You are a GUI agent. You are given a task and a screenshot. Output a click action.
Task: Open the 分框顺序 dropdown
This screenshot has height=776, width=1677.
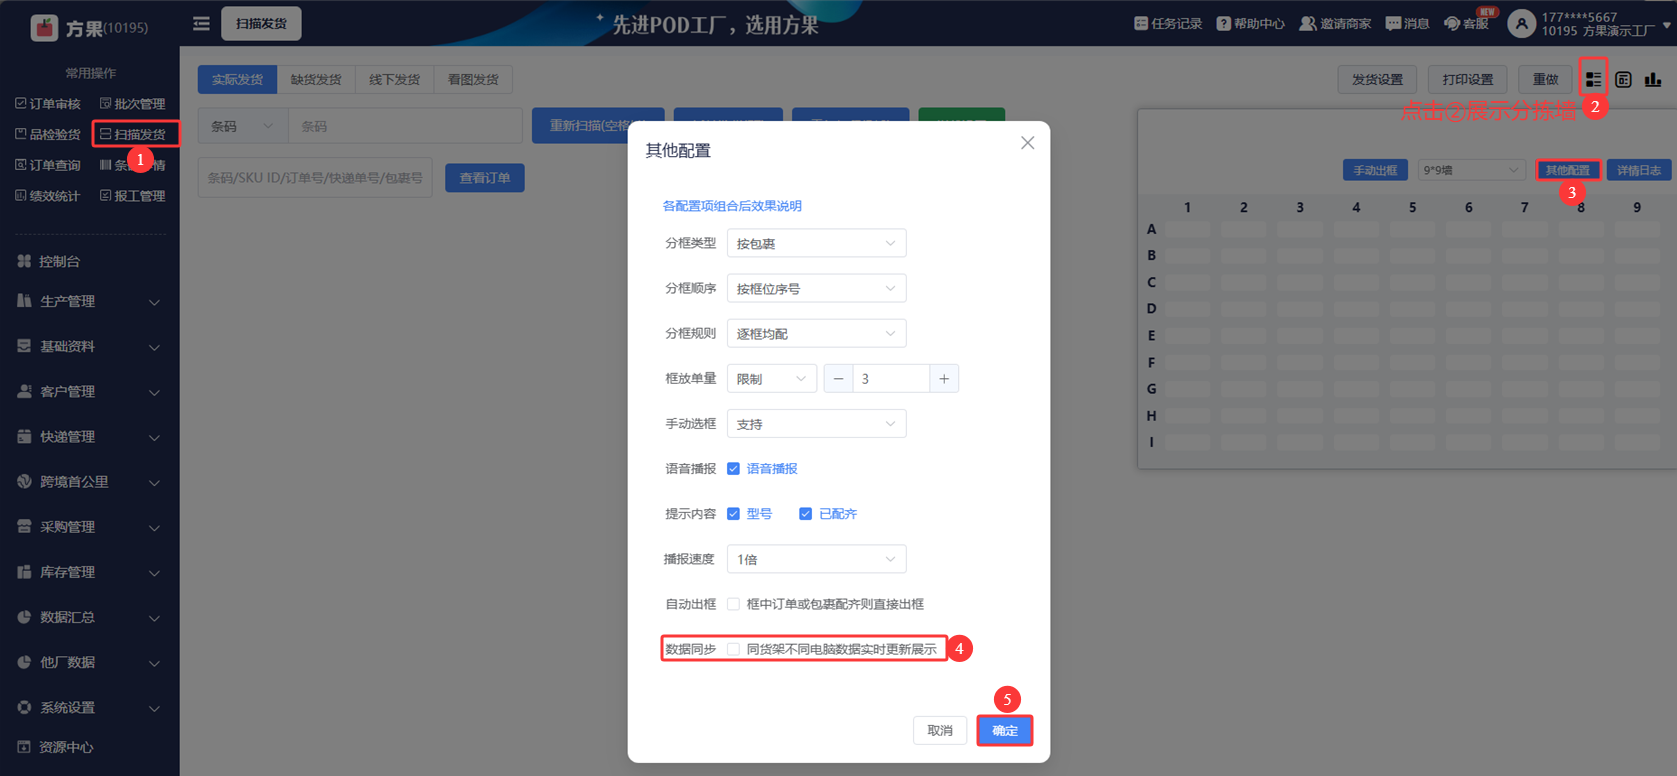[816, 288]
